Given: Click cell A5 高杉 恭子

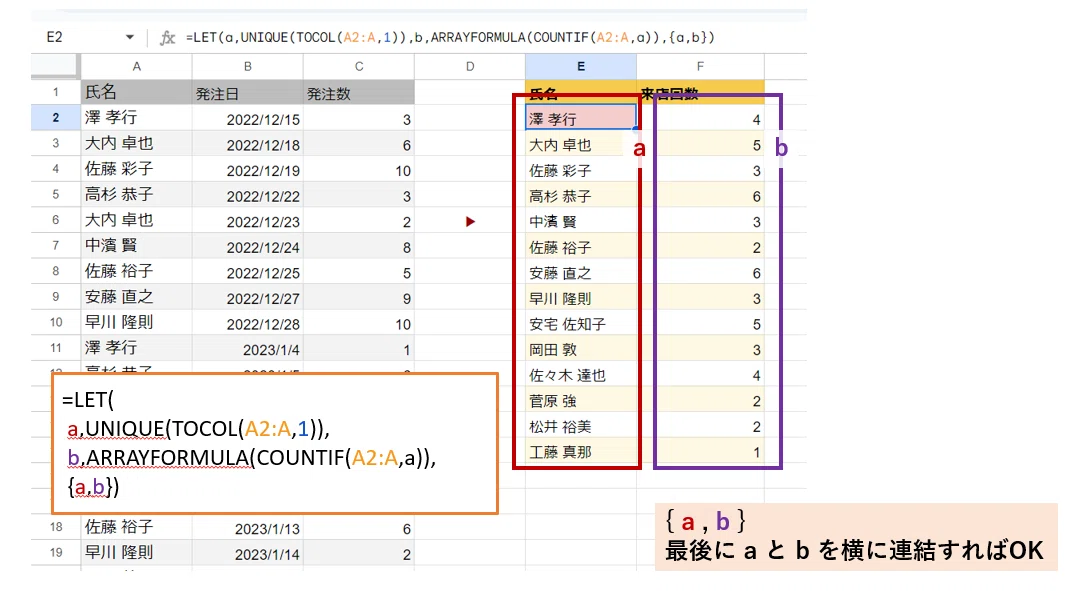Looking at the screenshot, I should click(x=136, y=195).
